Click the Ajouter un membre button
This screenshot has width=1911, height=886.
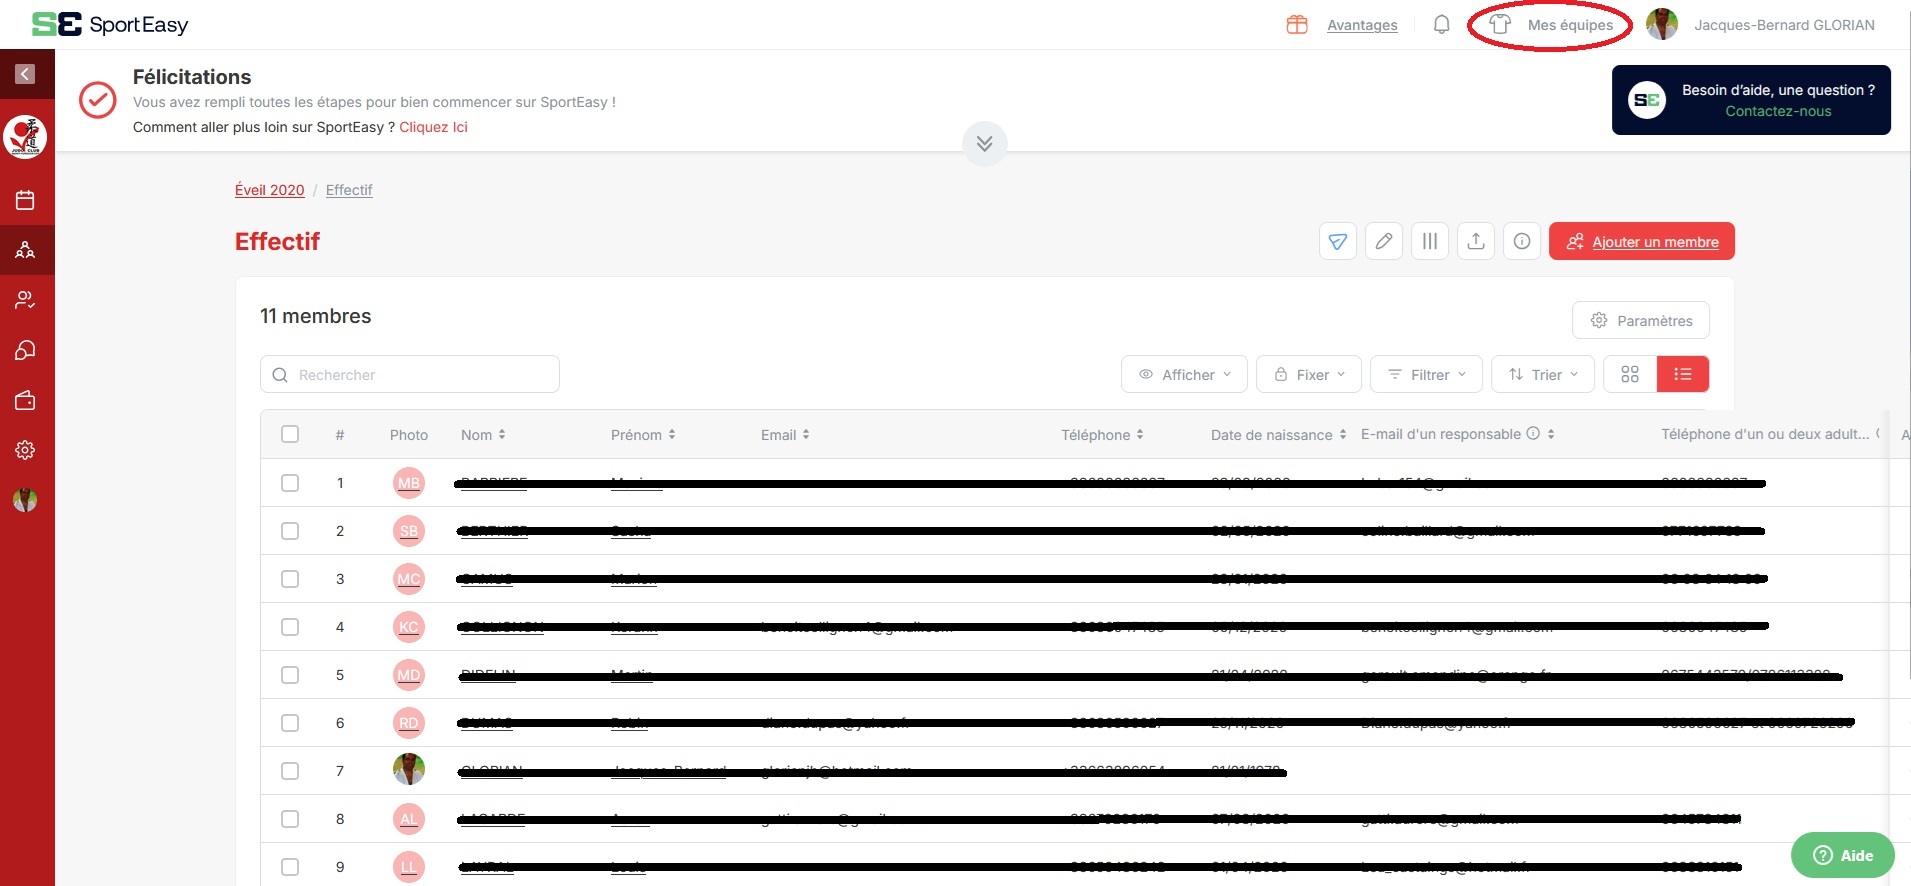tap(1641, 241)
